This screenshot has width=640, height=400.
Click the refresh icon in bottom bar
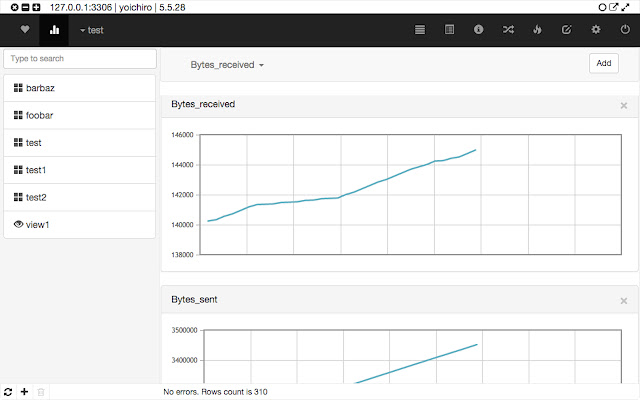8,392
